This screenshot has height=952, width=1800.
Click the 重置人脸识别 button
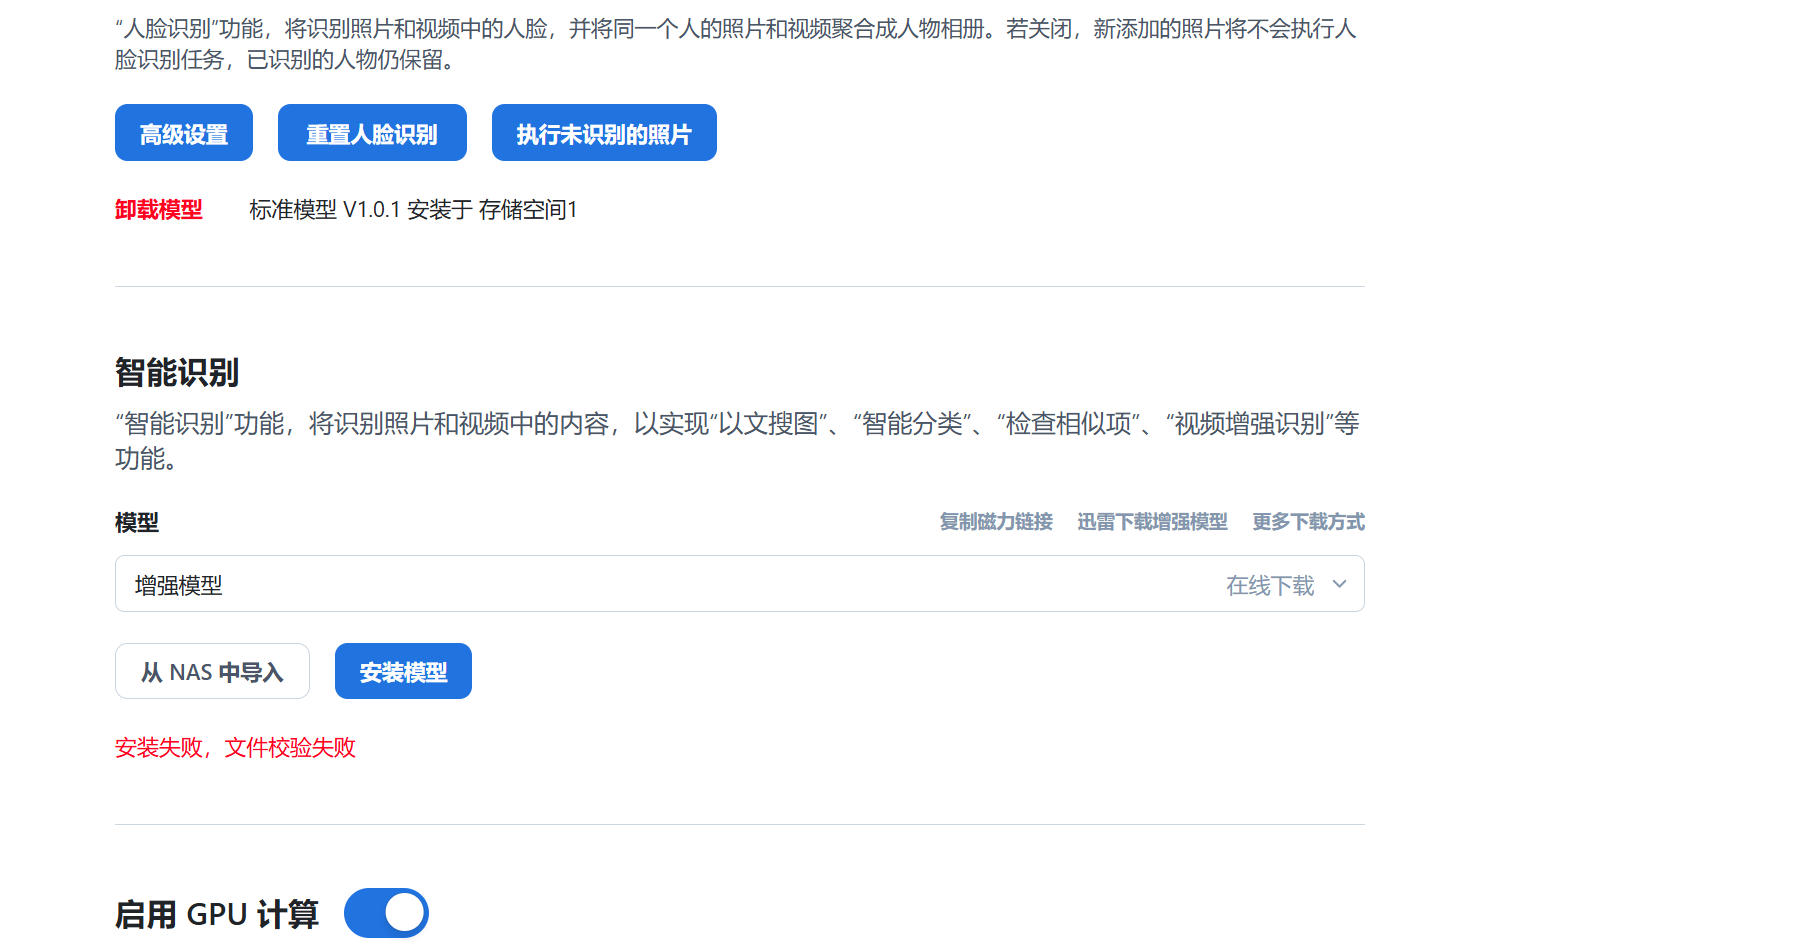[x=372, y=133]
